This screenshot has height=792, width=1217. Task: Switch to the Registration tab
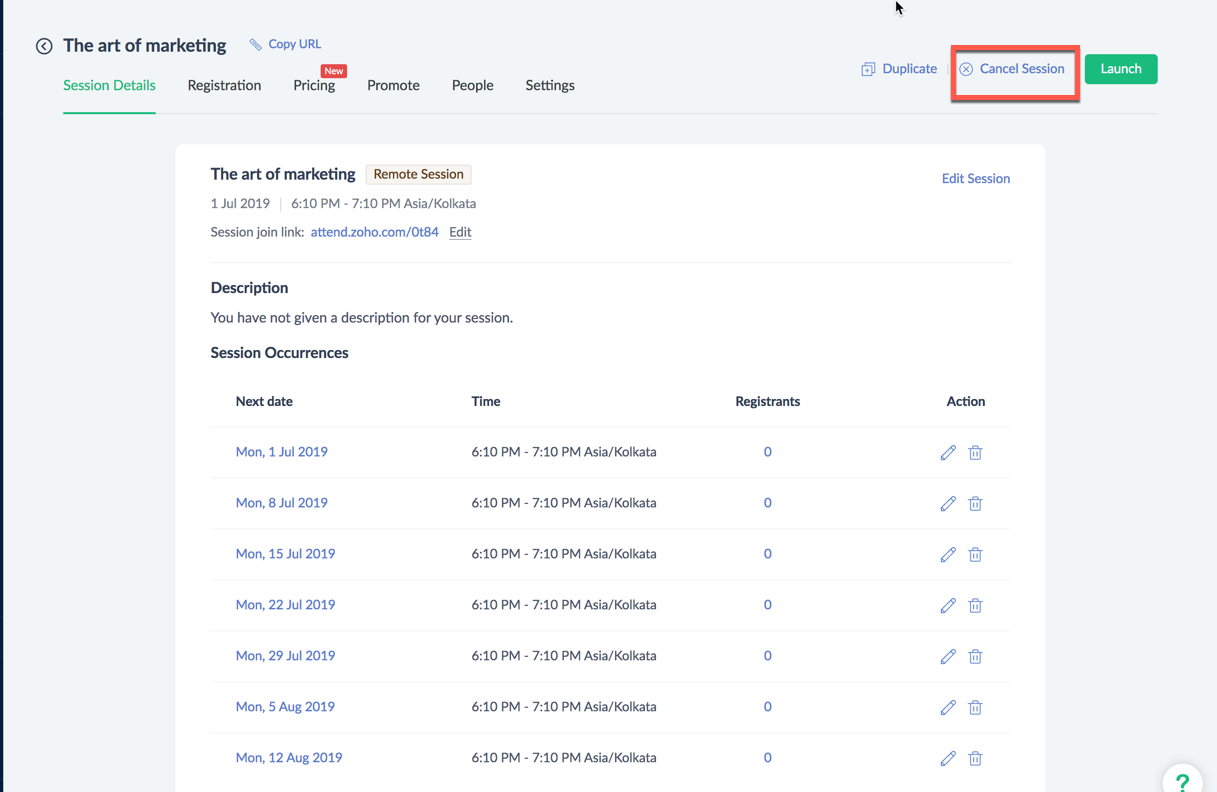(224, 86)
